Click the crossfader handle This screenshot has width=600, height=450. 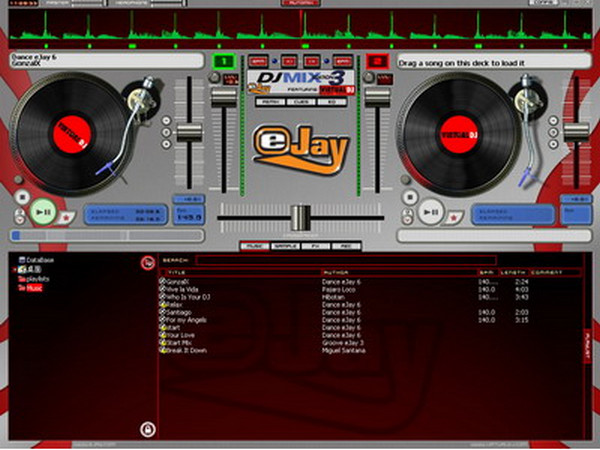tap(301, 217)
